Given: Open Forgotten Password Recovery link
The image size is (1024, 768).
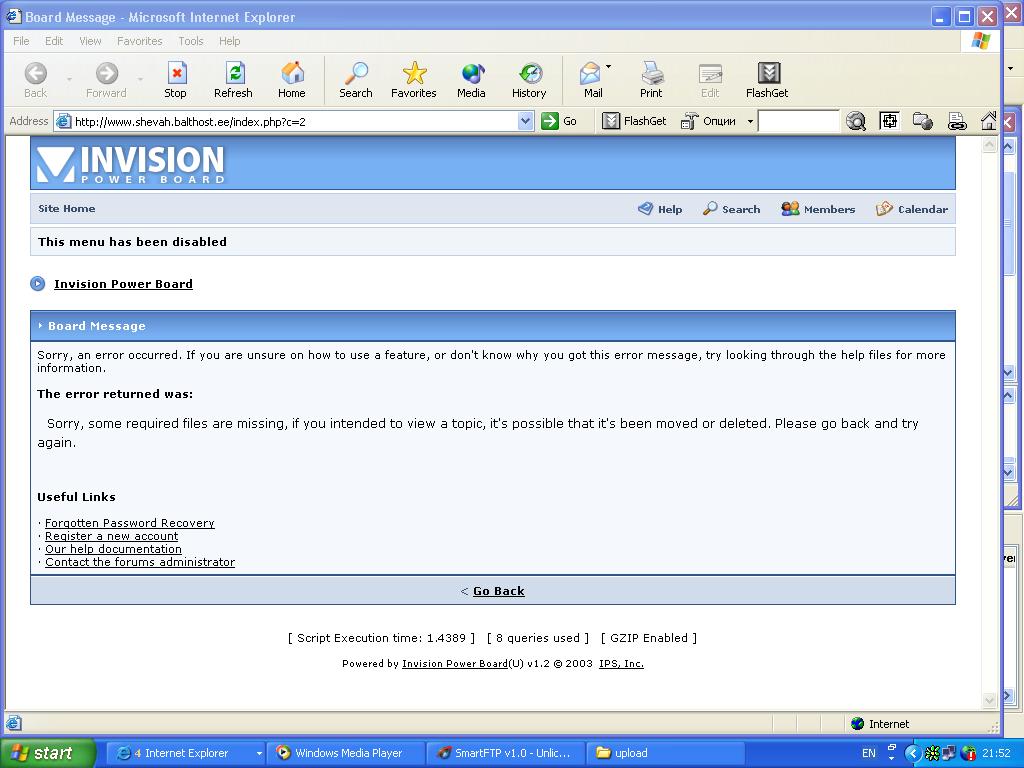Looking at the screenshot, I should tap(129, 523).
